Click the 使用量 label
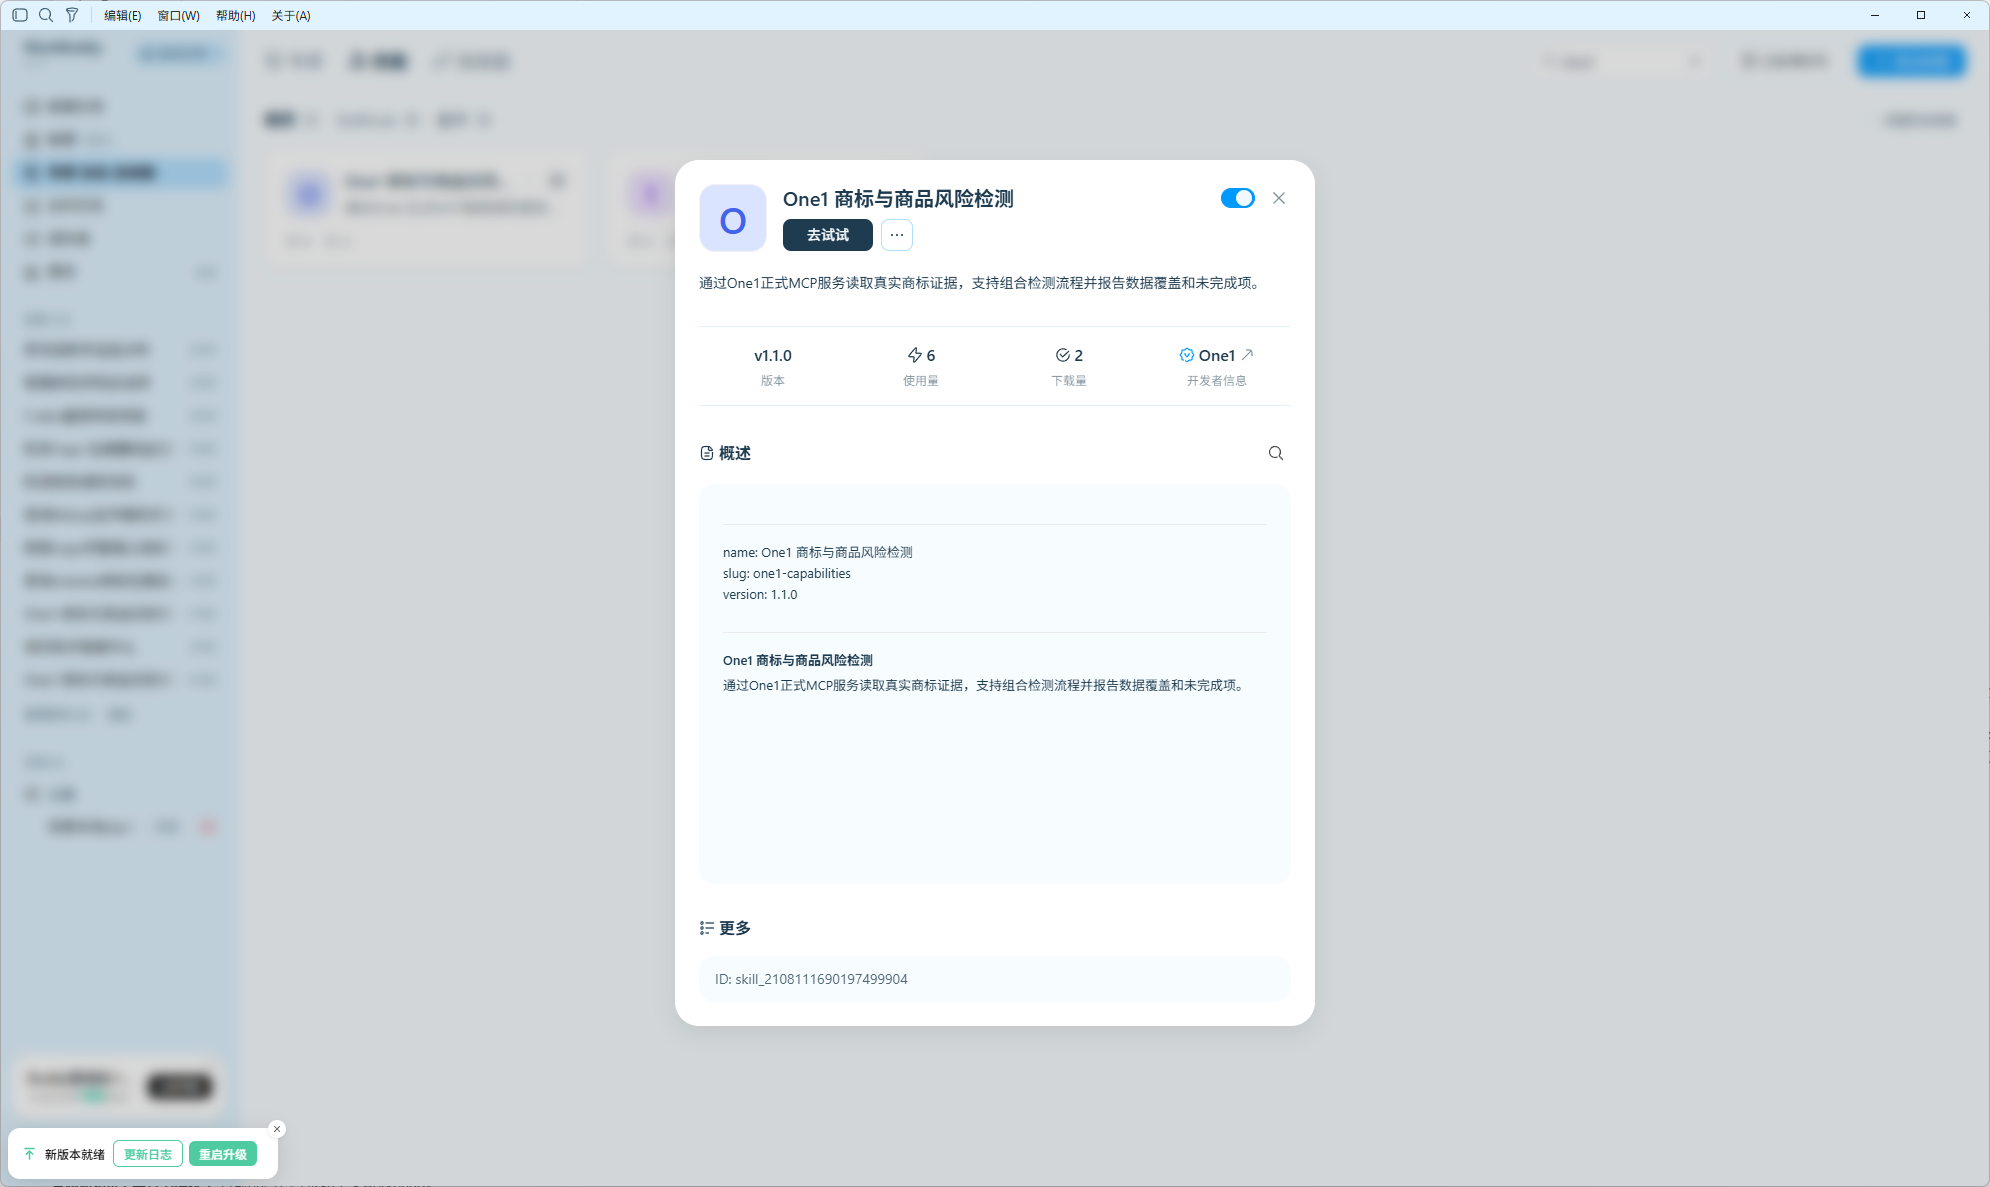The width and height of the screenshot is (1990, 1187). coord(921,381)
